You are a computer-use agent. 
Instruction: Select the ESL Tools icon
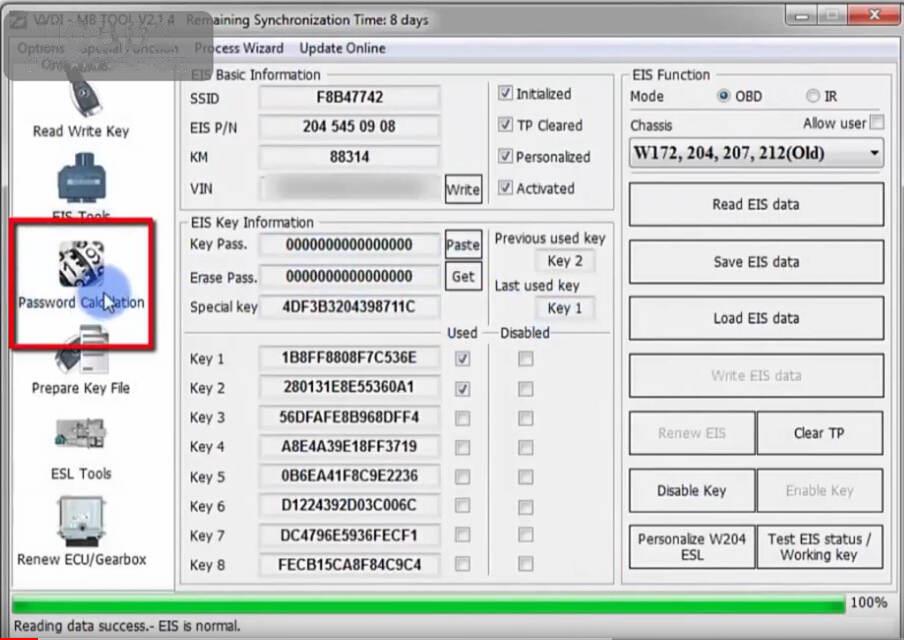pos(81,434)
